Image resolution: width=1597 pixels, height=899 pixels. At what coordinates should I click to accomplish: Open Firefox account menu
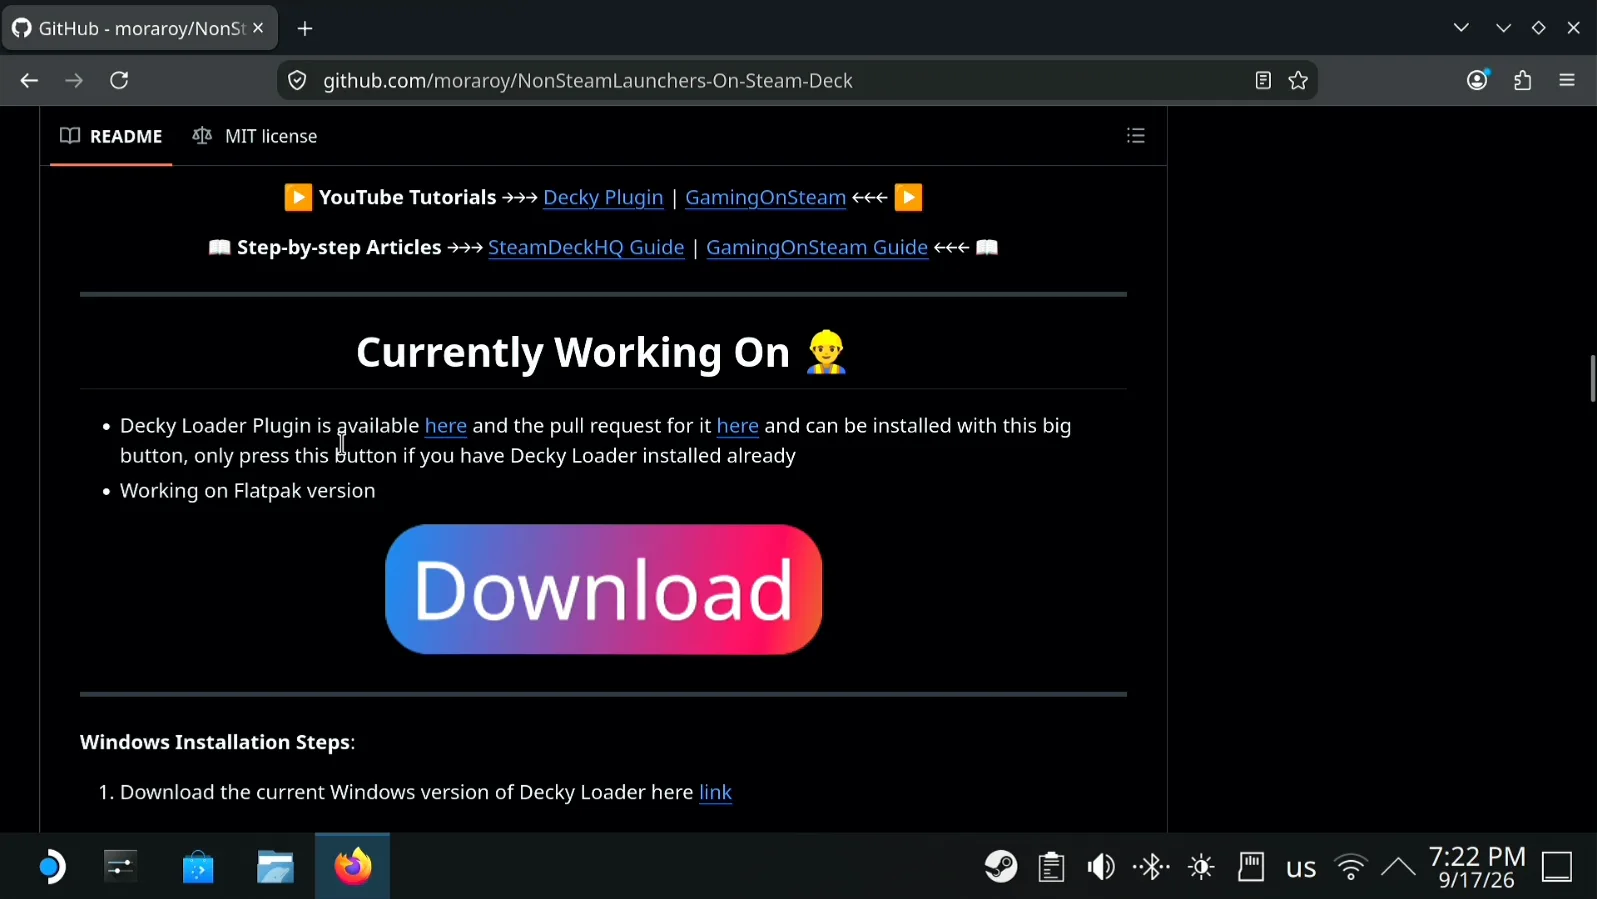coord(1478,80)
